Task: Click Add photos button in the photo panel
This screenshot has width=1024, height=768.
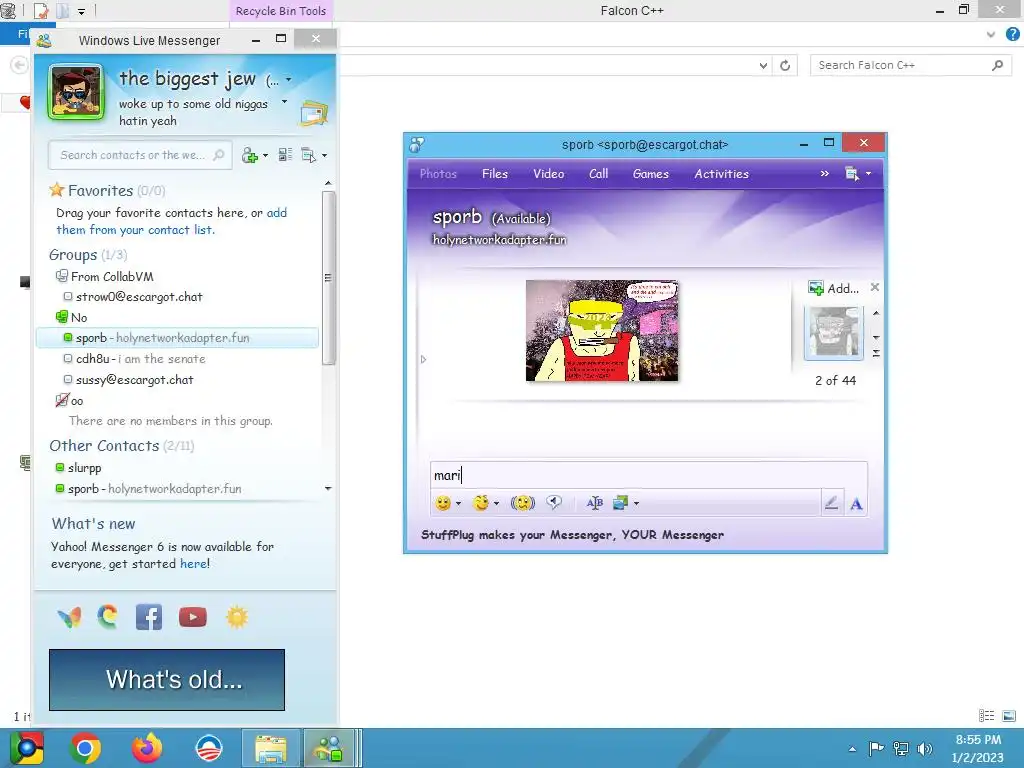Action: click(833, 288)
